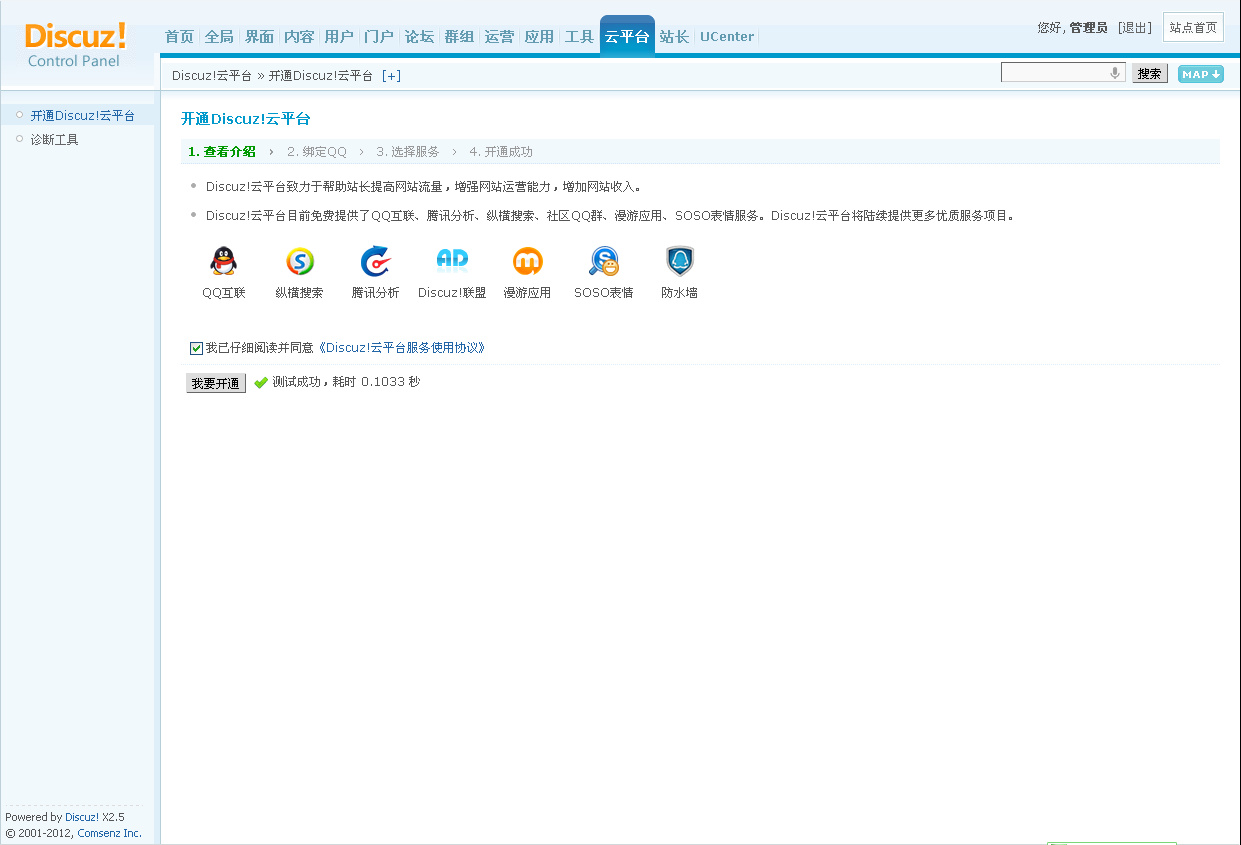The image size is (1241, 845).
Task: Click the Discuz! link in footer
Action: (82, 817)
